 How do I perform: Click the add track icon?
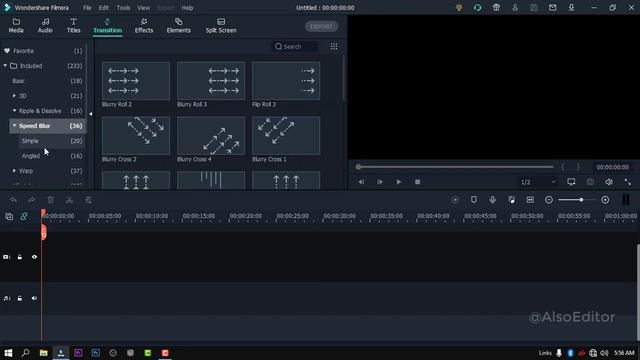click(9, 216)
